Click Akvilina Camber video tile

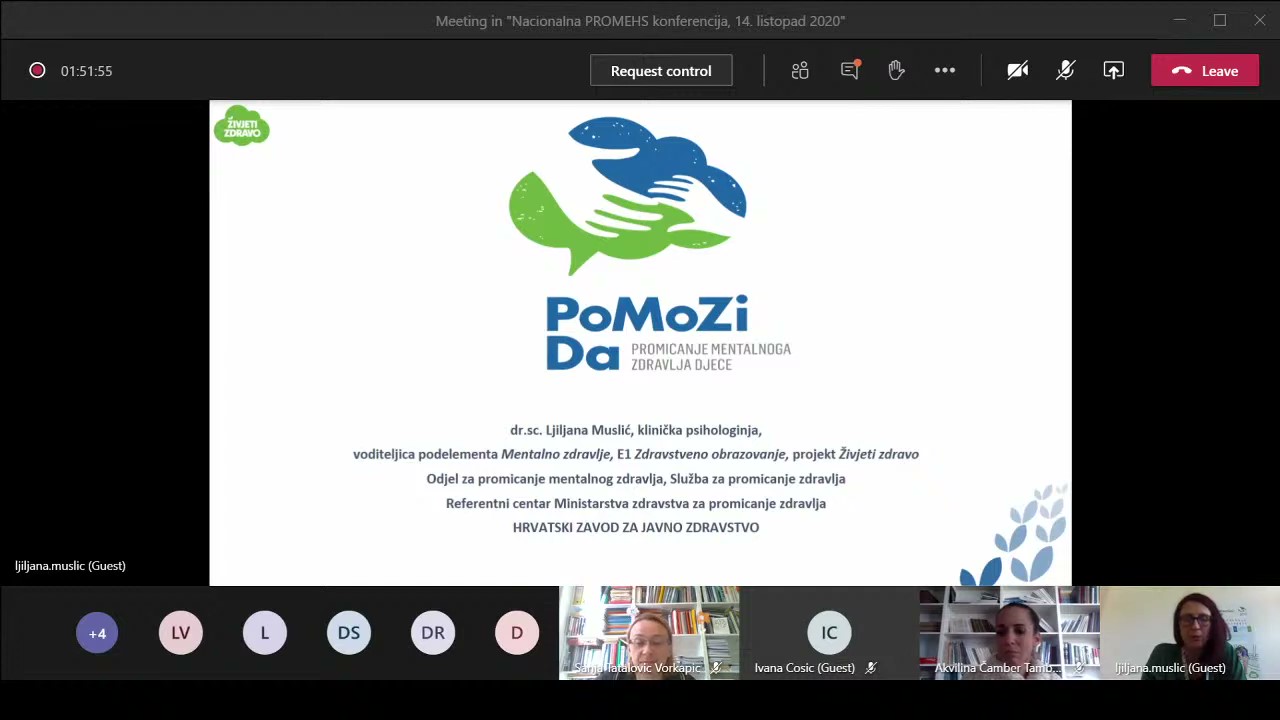pos(1009,633)
